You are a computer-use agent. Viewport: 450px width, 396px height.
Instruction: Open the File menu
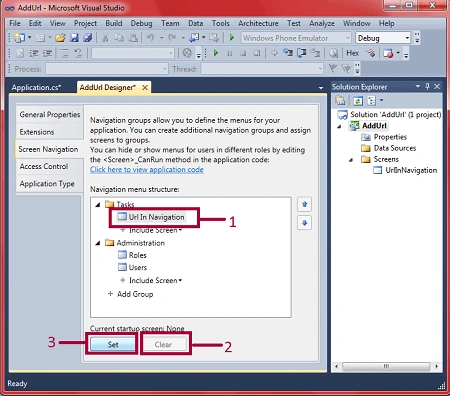[x=15, y=23]
